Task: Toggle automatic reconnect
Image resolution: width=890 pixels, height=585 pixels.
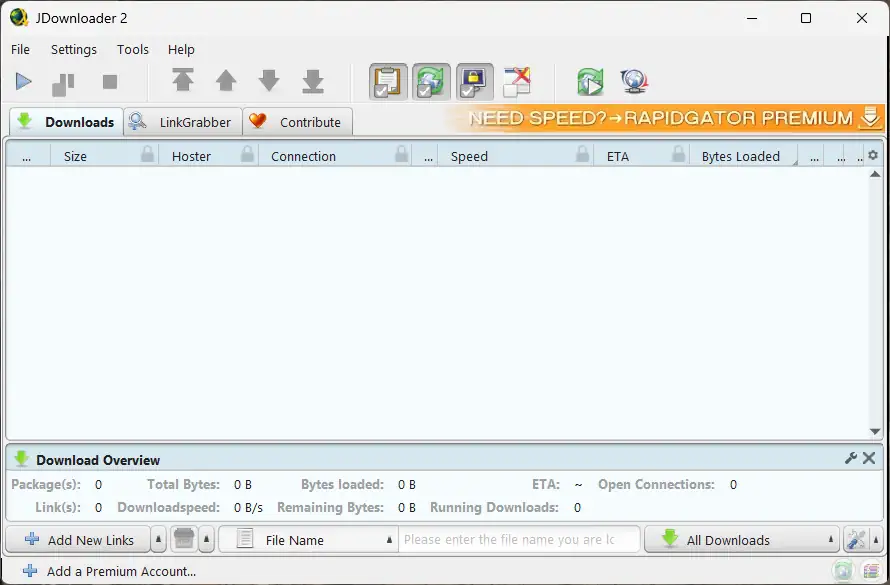Action: click(431, 82)
